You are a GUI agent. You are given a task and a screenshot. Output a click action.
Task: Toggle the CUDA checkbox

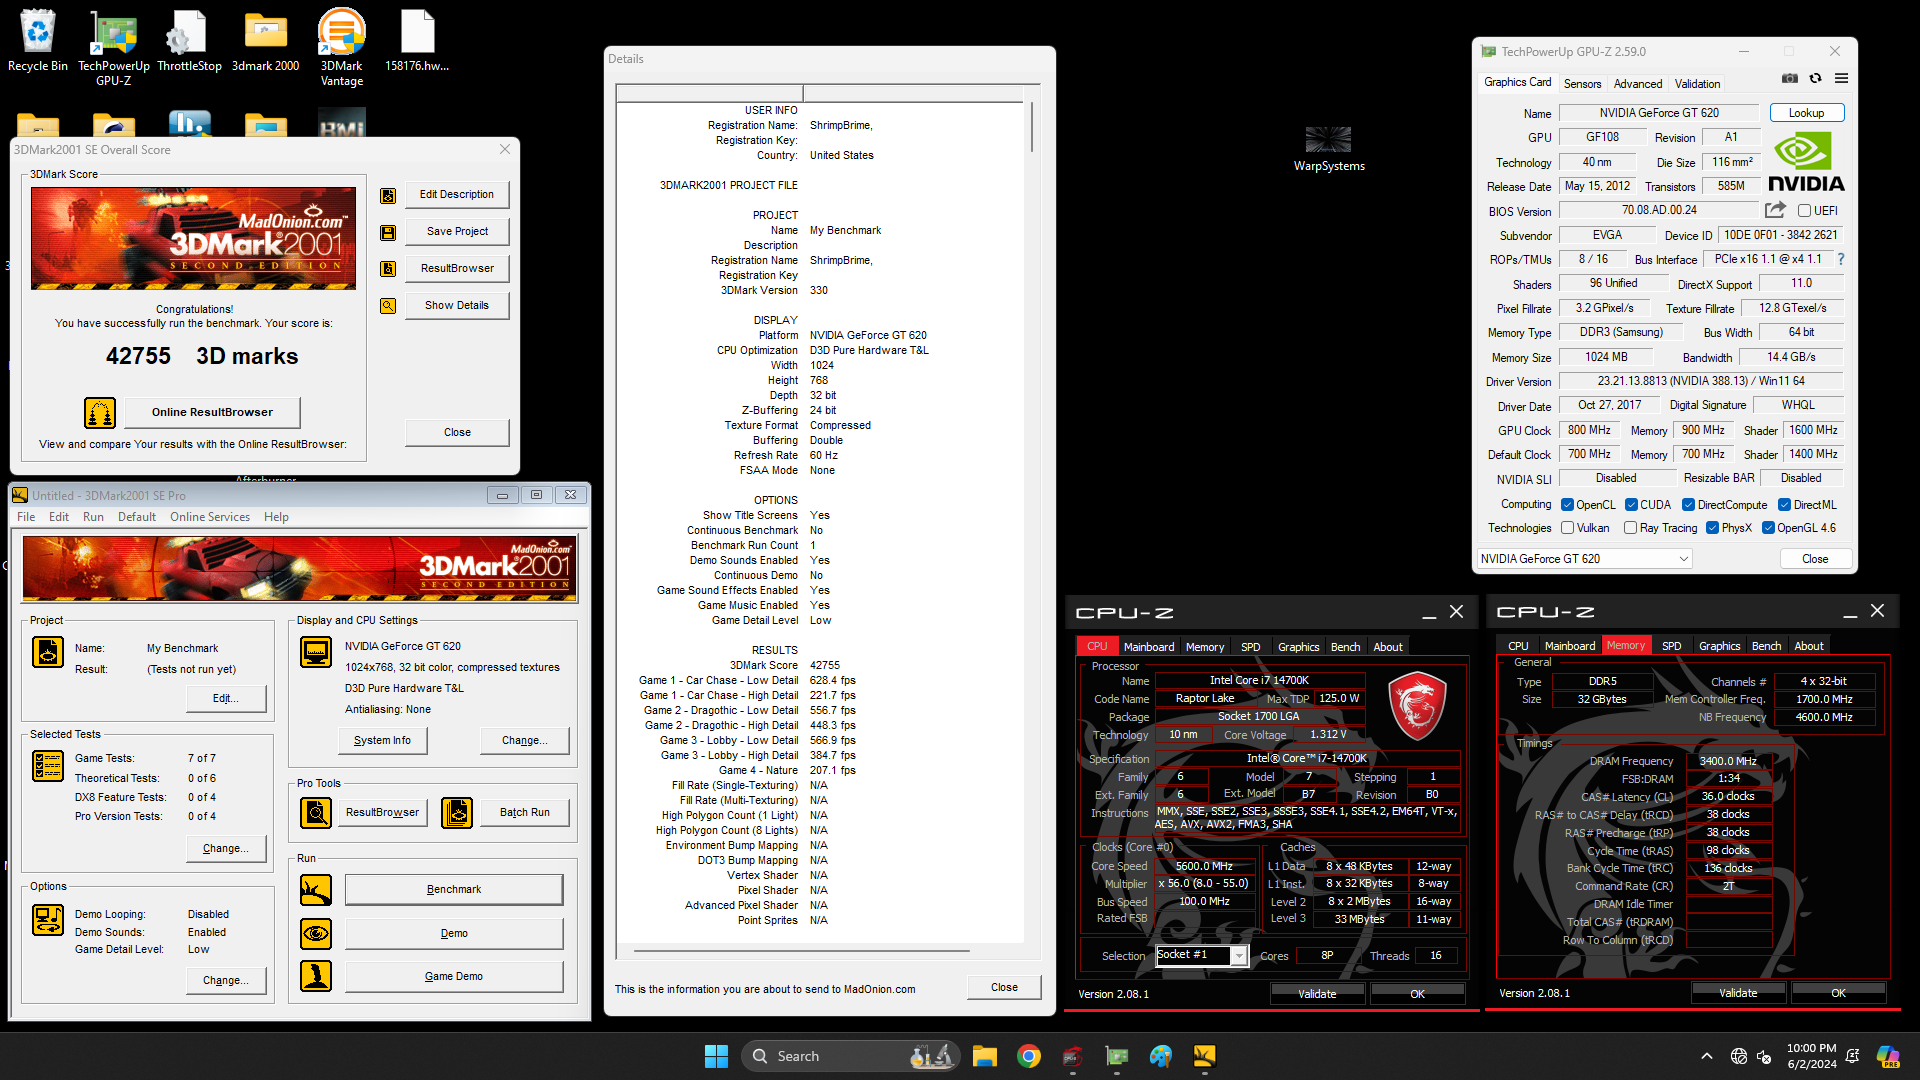[x=1631, y=505]
